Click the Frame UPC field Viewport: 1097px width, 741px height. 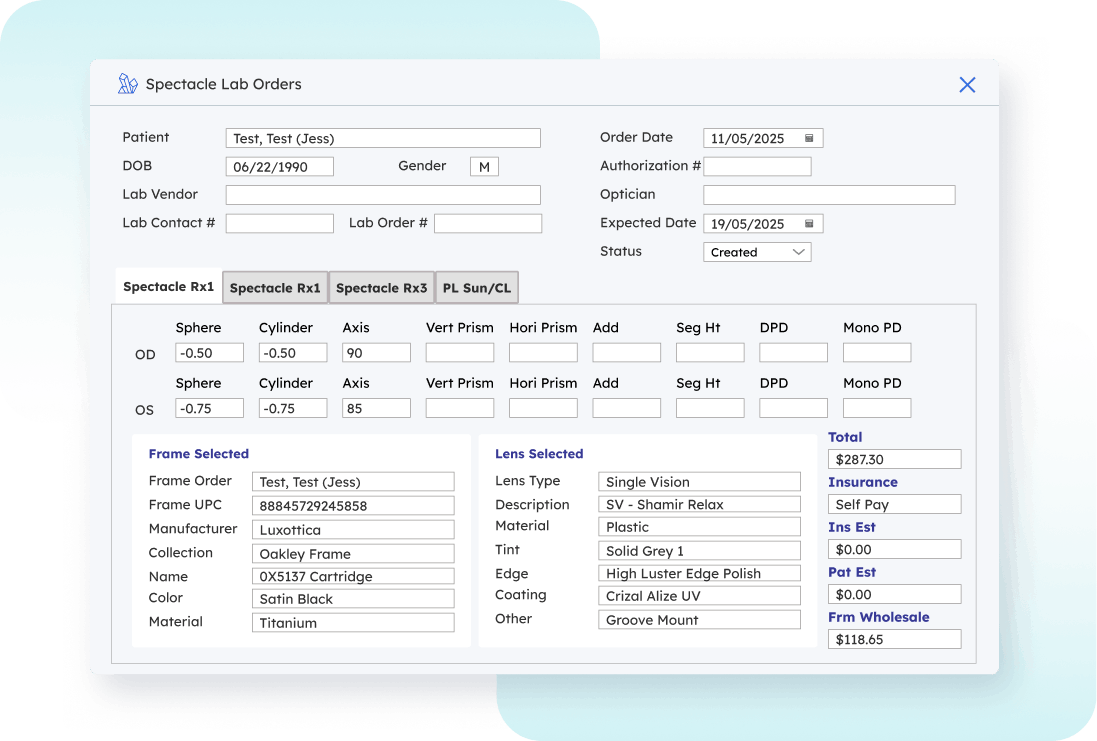click(x=353, y=506)
